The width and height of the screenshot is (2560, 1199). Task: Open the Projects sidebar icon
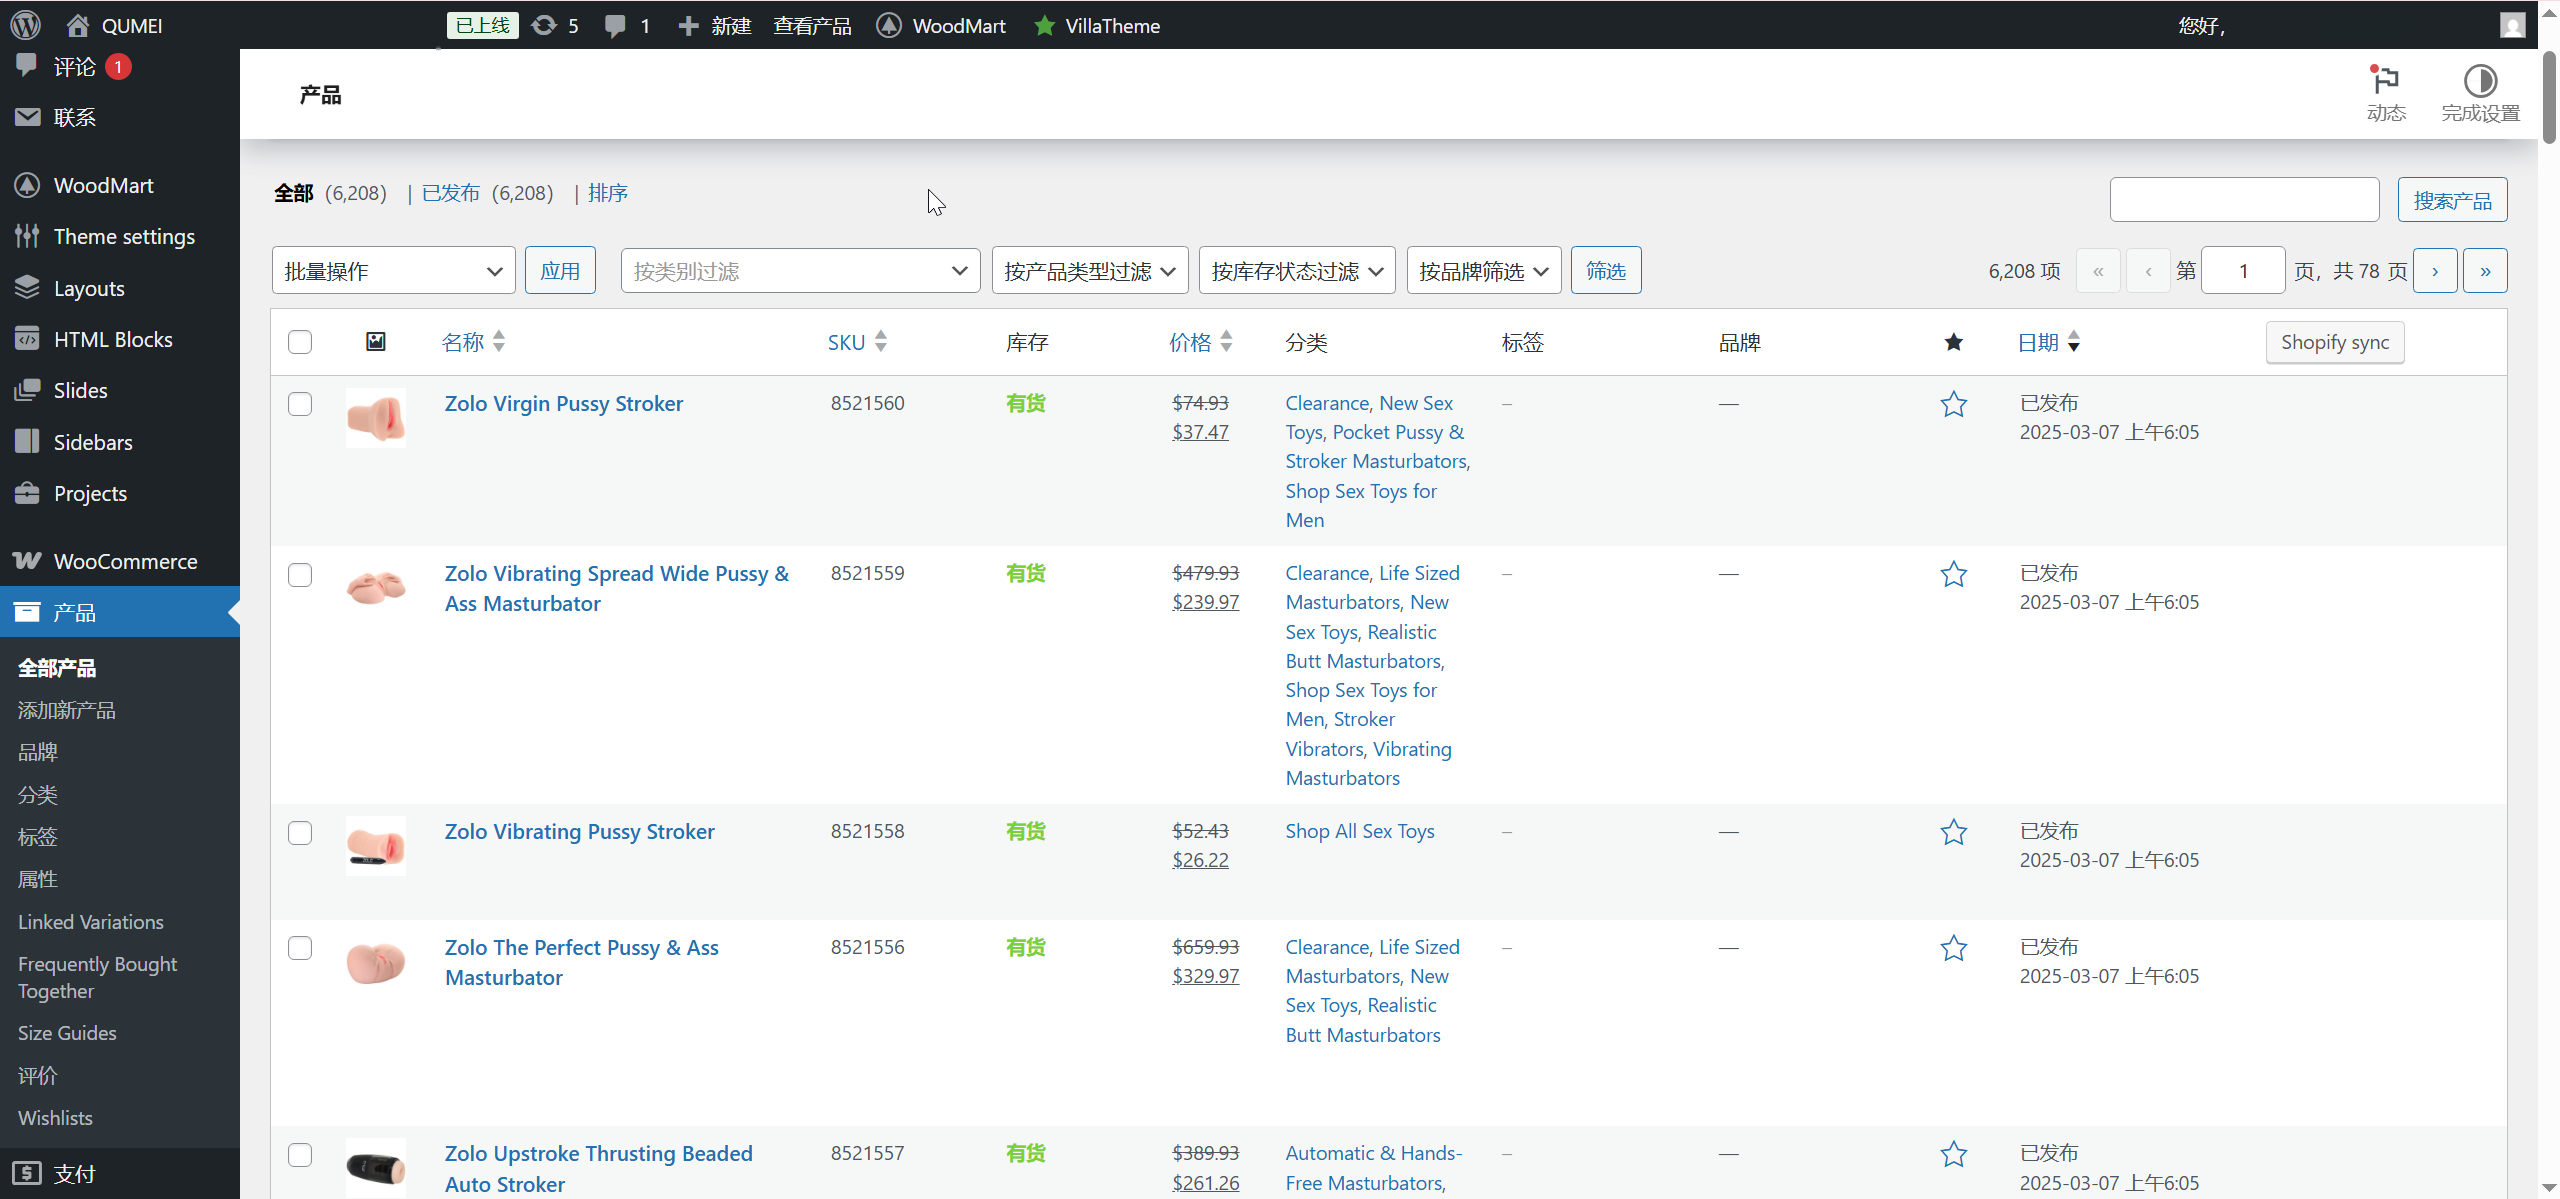[x=27, y=492]
